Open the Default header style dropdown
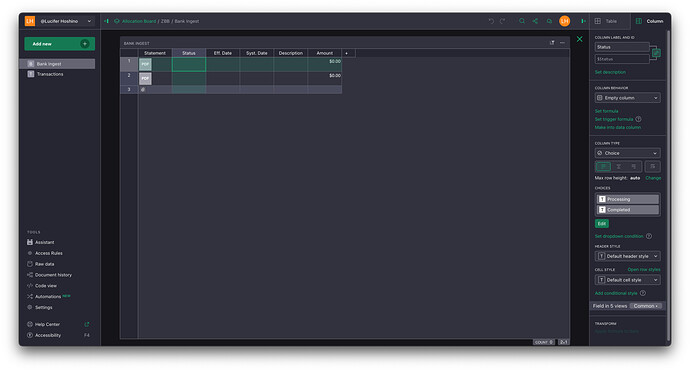The width and height of the screenshot is (690, 371). coord(628,256)
